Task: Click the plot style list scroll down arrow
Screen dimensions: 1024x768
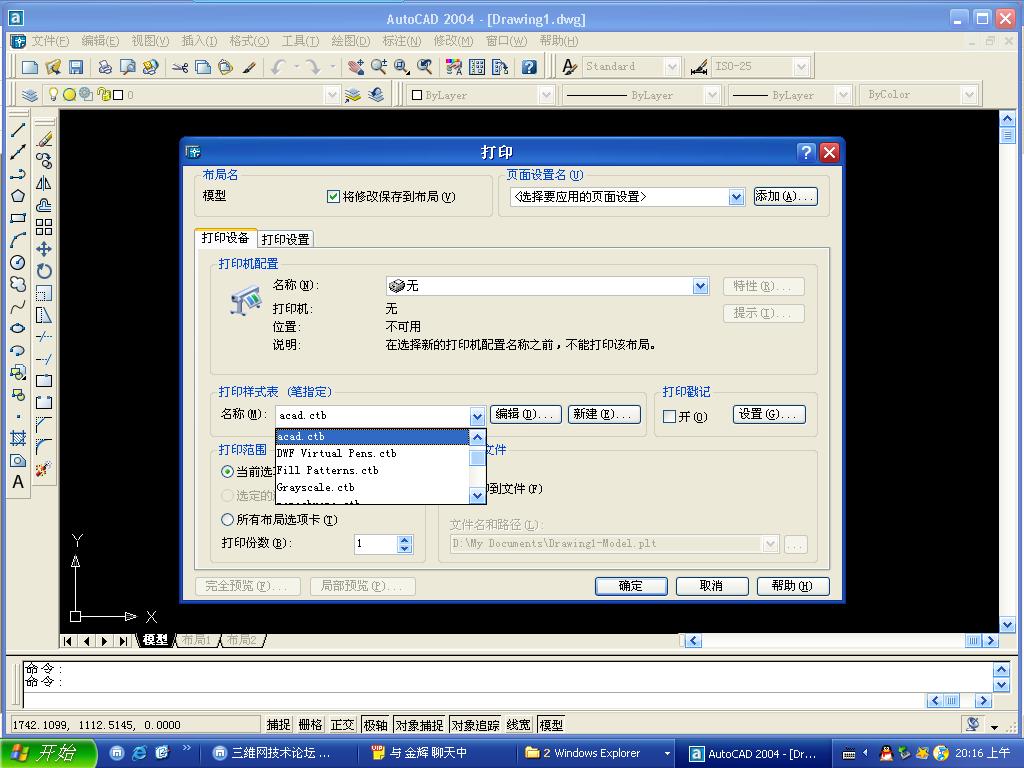Action: click(x=477, y=496)
